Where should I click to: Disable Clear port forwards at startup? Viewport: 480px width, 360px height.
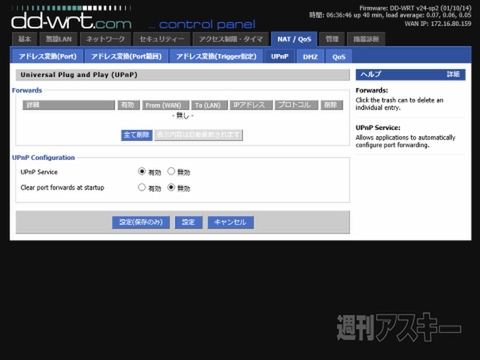pos(171,187)
